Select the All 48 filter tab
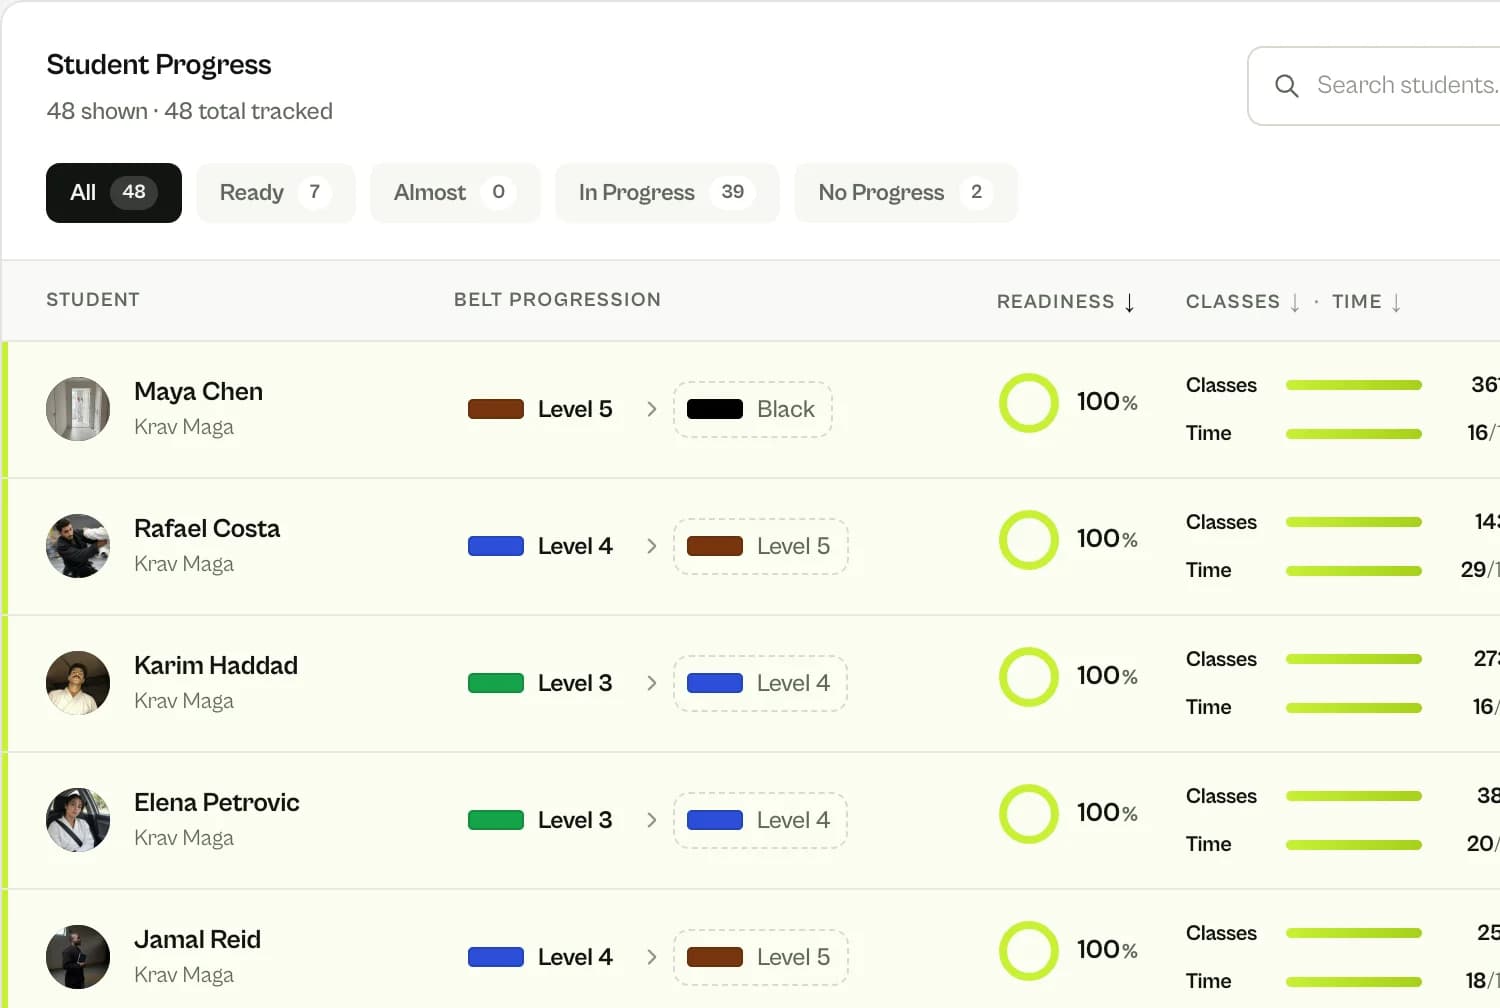Image resolution: width=1500 pixels, height=1008 pixels. pos(114,193)
